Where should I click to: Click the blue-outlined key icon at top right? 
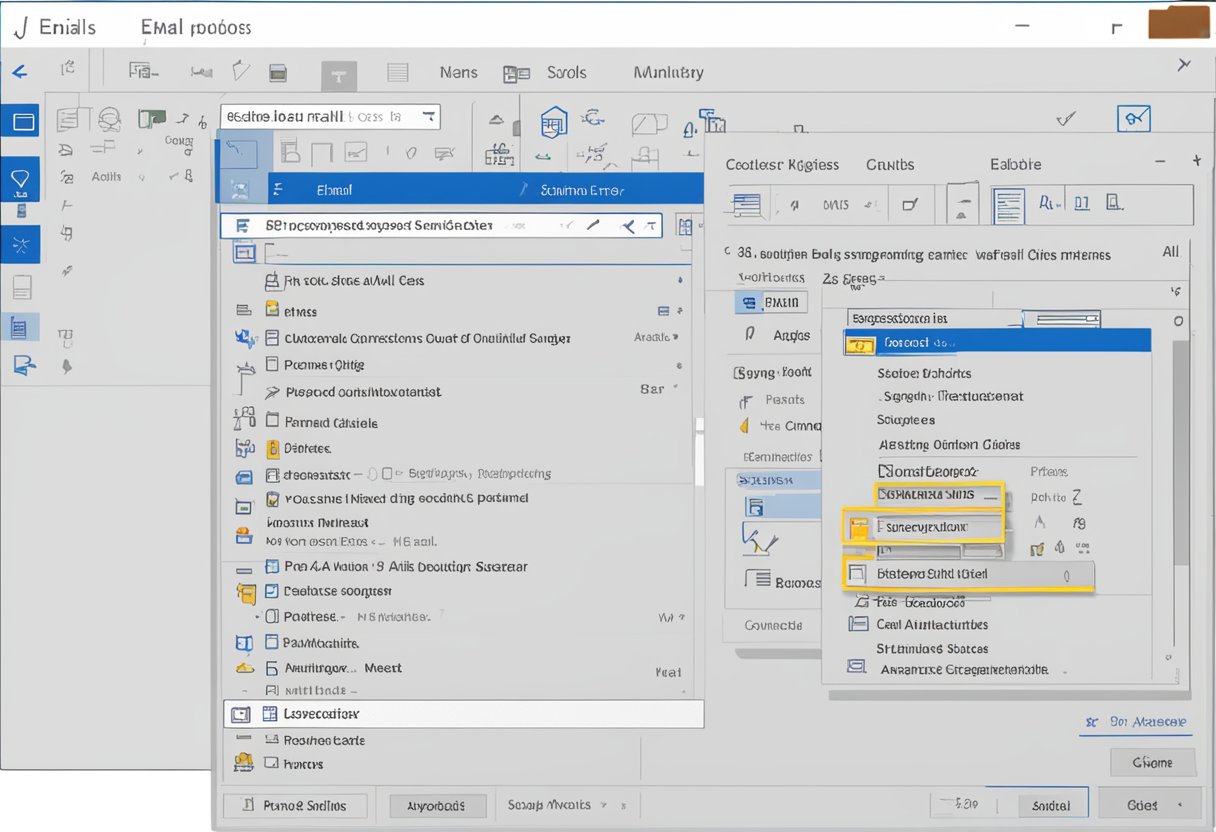(x=1133, y=119)
